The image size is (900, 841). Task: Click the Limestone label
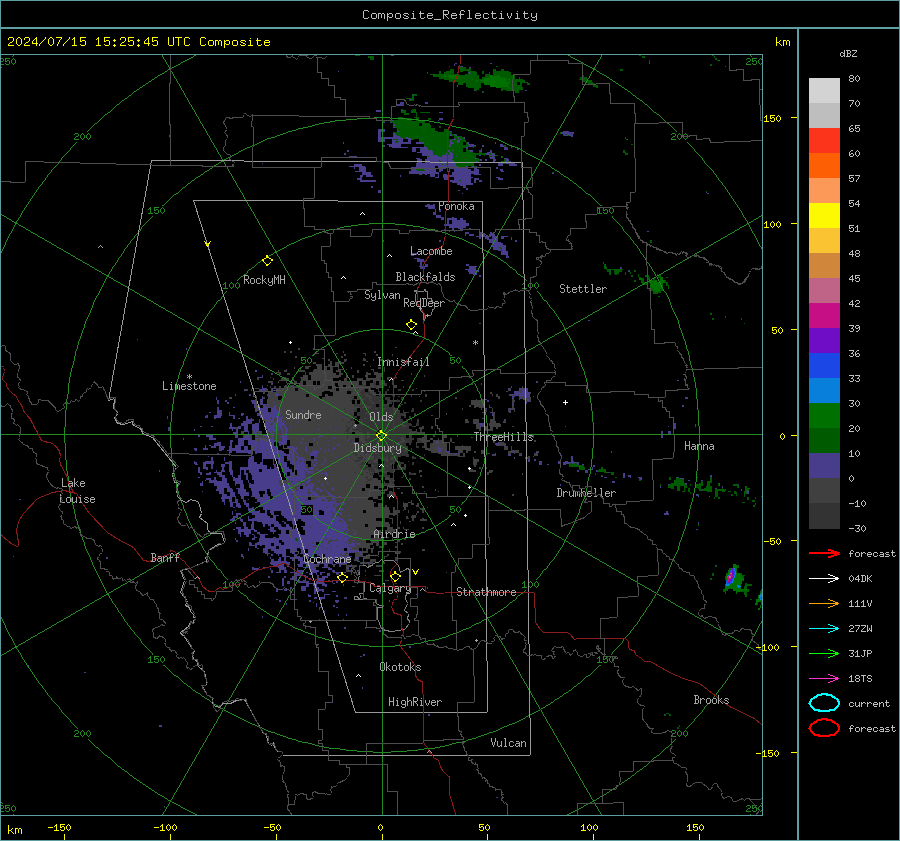189,386
